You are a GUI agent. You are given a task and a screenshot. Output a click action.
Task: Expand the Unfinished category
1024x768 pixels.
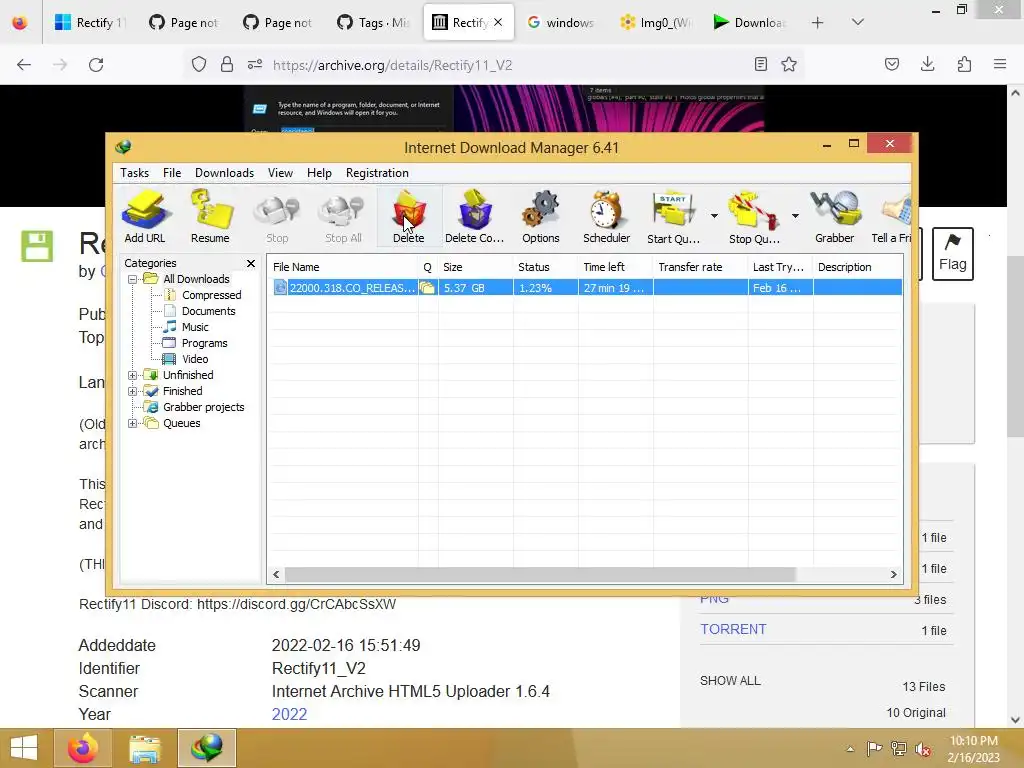coord(133,375)
